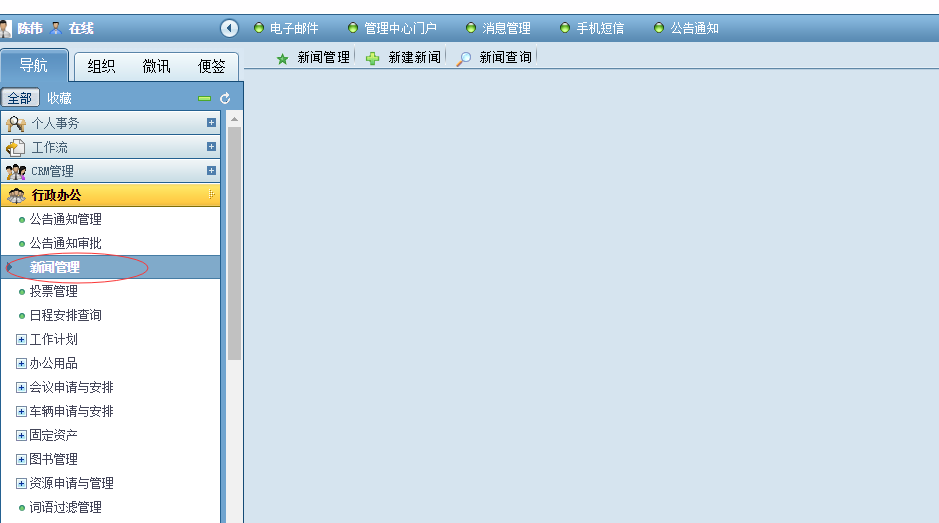Click the 工作流 workflow icon
The image size is (939, 523).
(x=16, y=147)
